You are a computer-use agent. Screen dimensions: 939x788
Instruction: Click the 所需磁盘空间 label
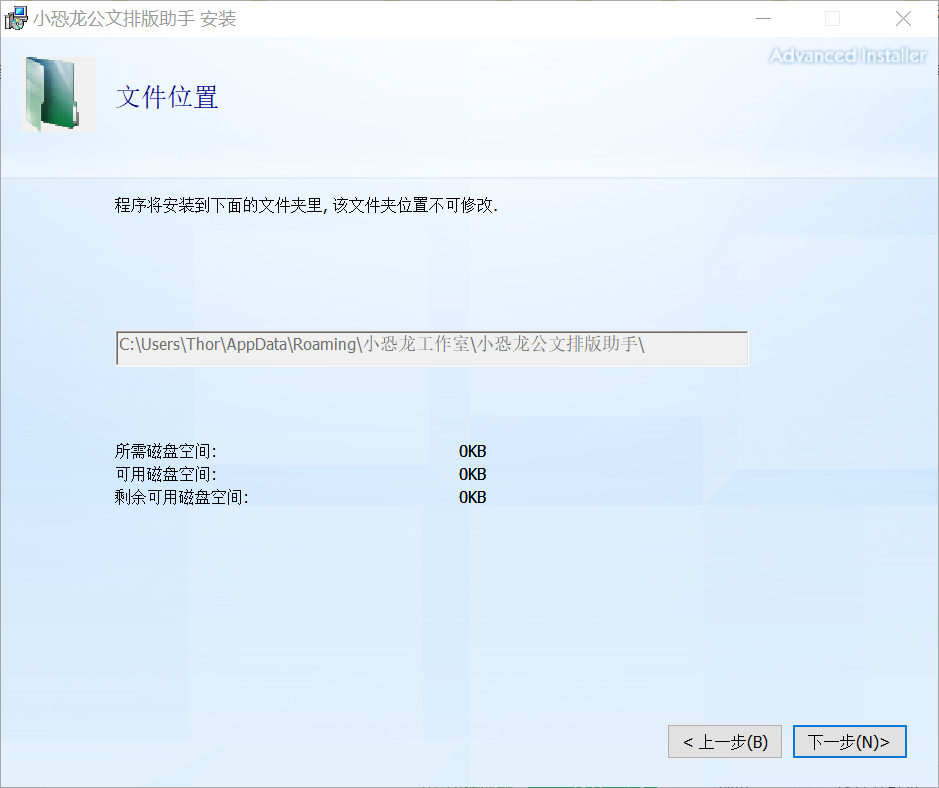click(165, 451)
